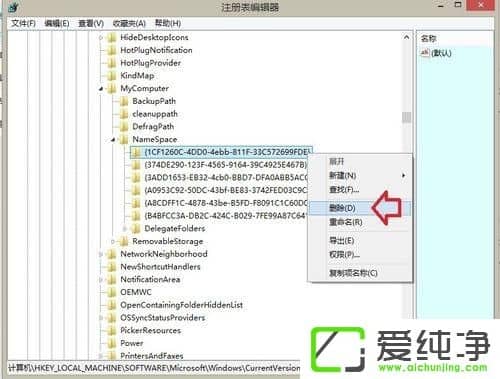
Task: Click the 名称 column header
Action: click(428, 38)
